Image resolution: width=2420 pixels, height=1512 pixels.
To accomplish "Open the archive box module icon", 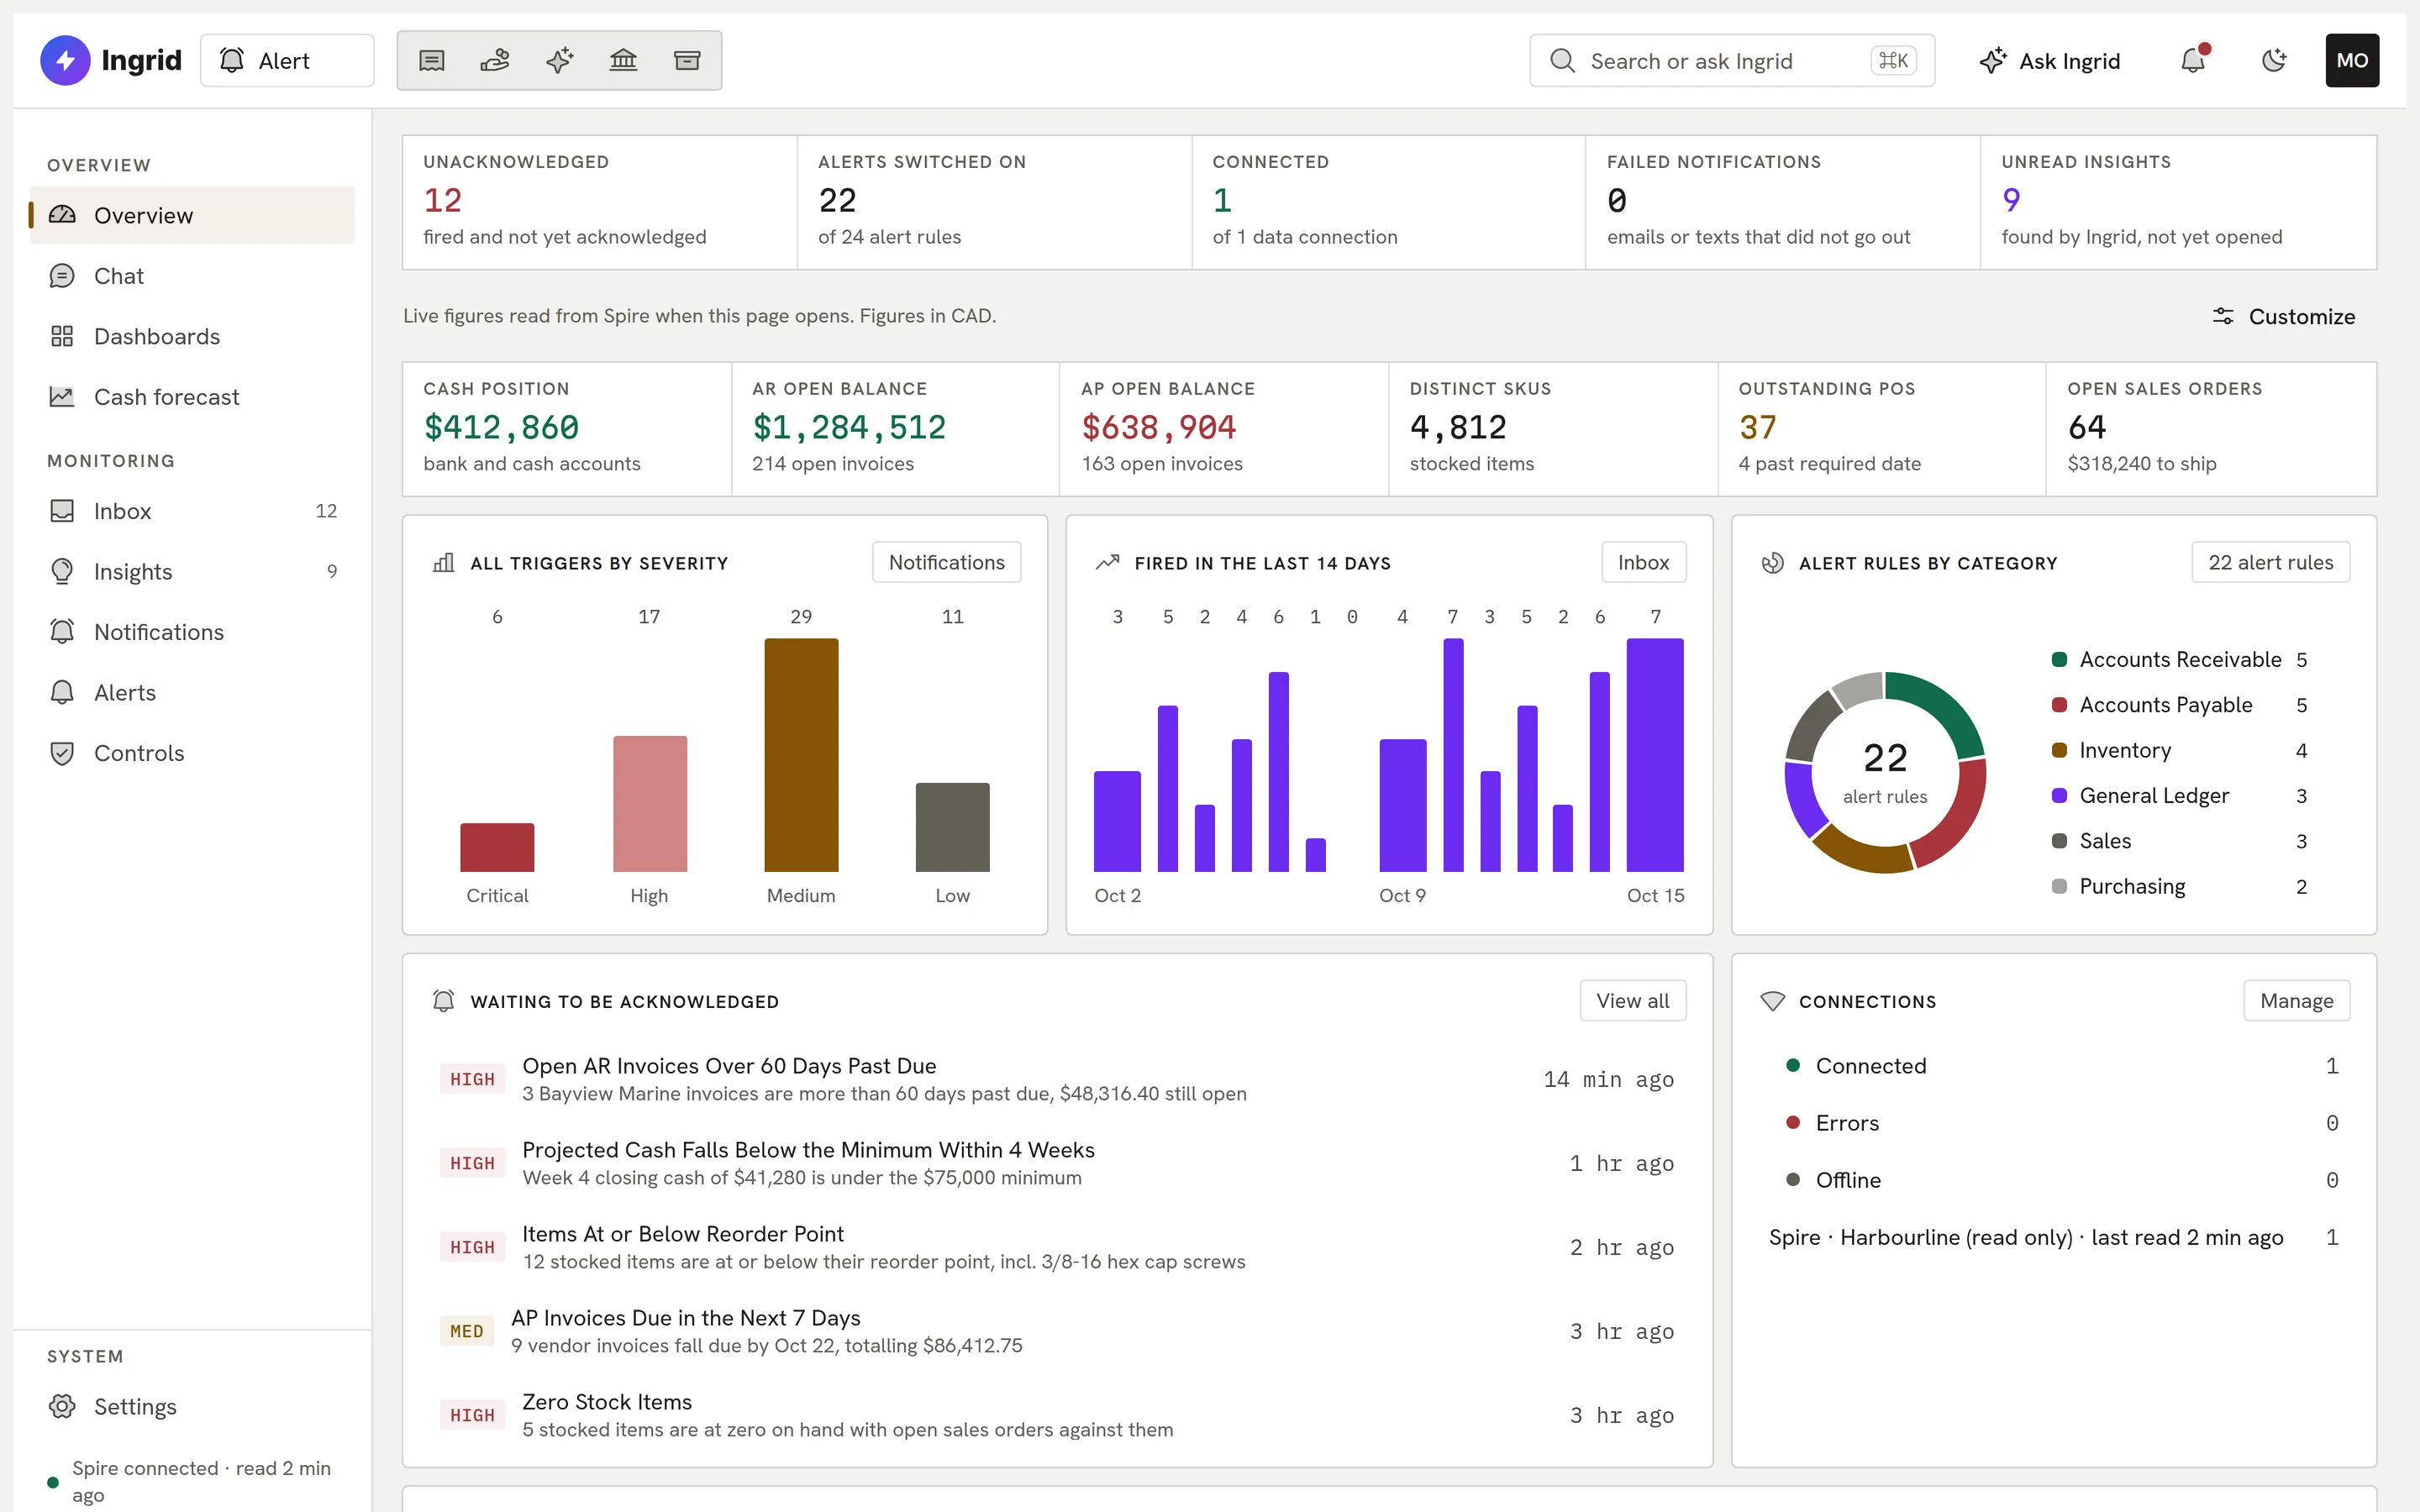I will pyautogui.click(x=687, y=61).
